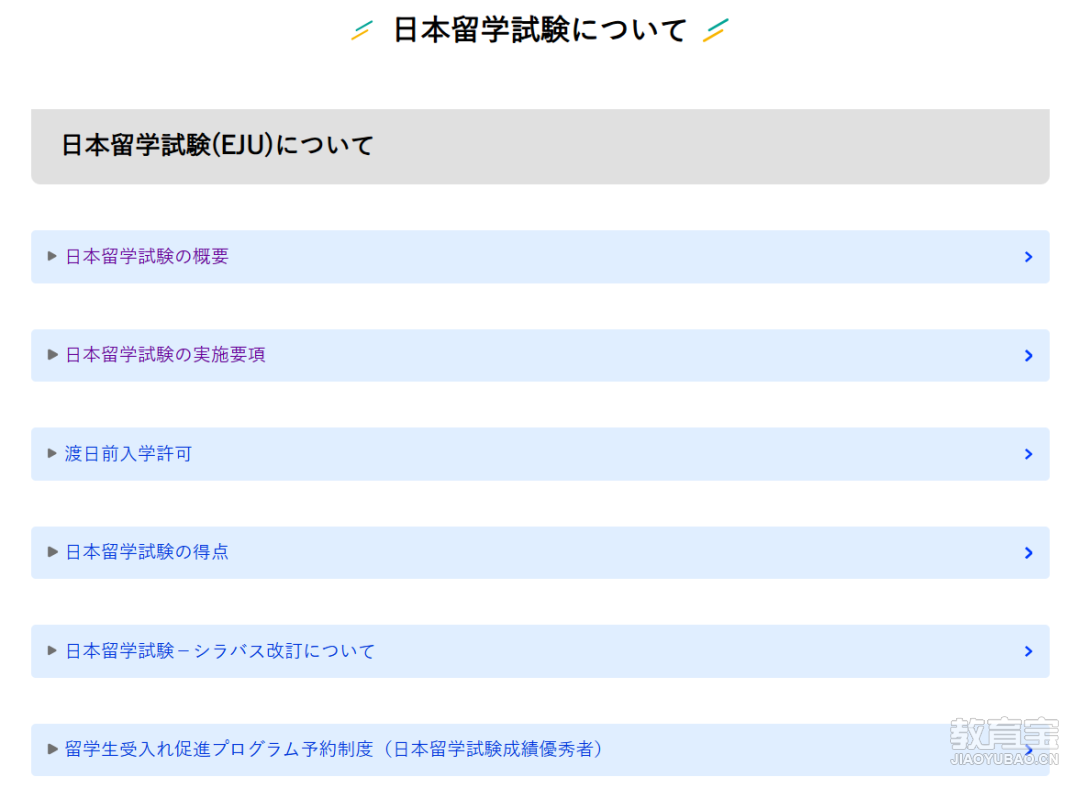Click the 日本留学試験(EJU)について section heading
This screenshot has height=788, width=1080.
coord(217,145)
